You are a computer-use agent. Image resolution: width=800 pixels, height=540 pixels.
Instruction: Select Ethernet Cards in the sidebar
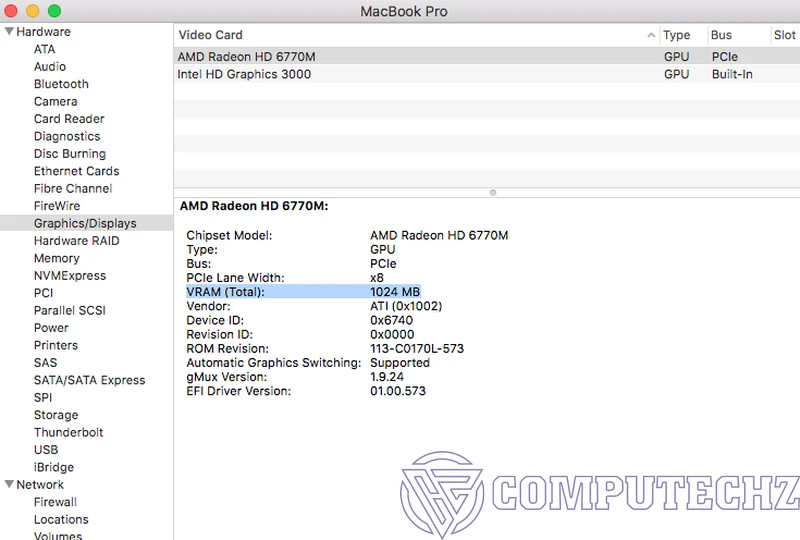pyautogui.click(x=77, y=171)
